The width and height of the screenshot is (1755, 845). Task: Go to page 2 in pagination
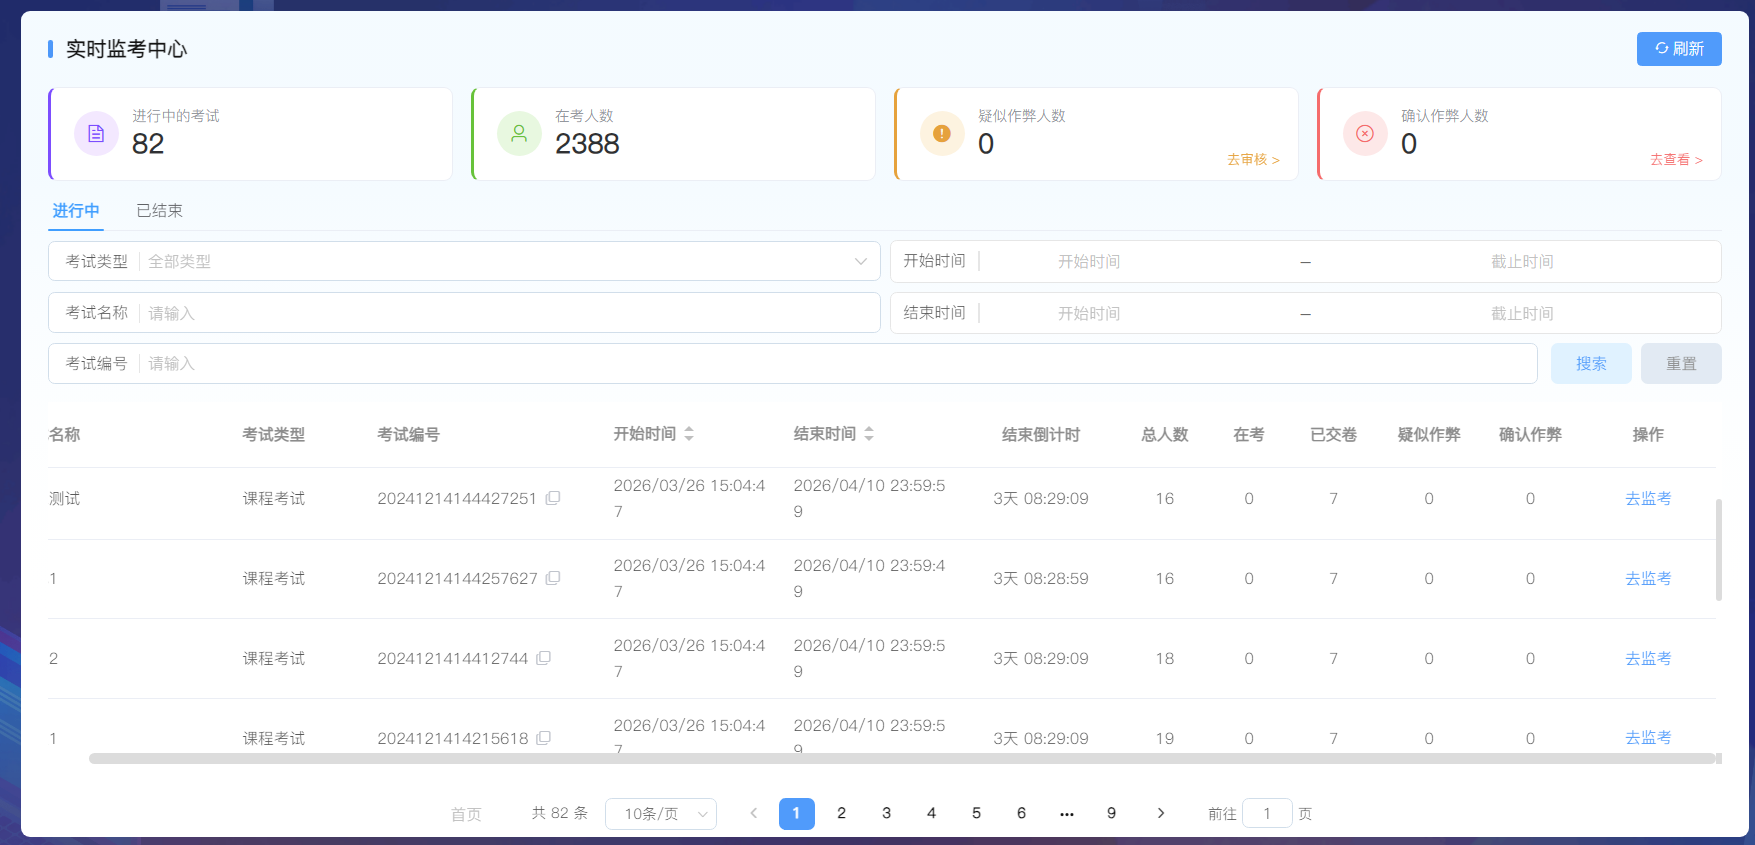(842, 814)
